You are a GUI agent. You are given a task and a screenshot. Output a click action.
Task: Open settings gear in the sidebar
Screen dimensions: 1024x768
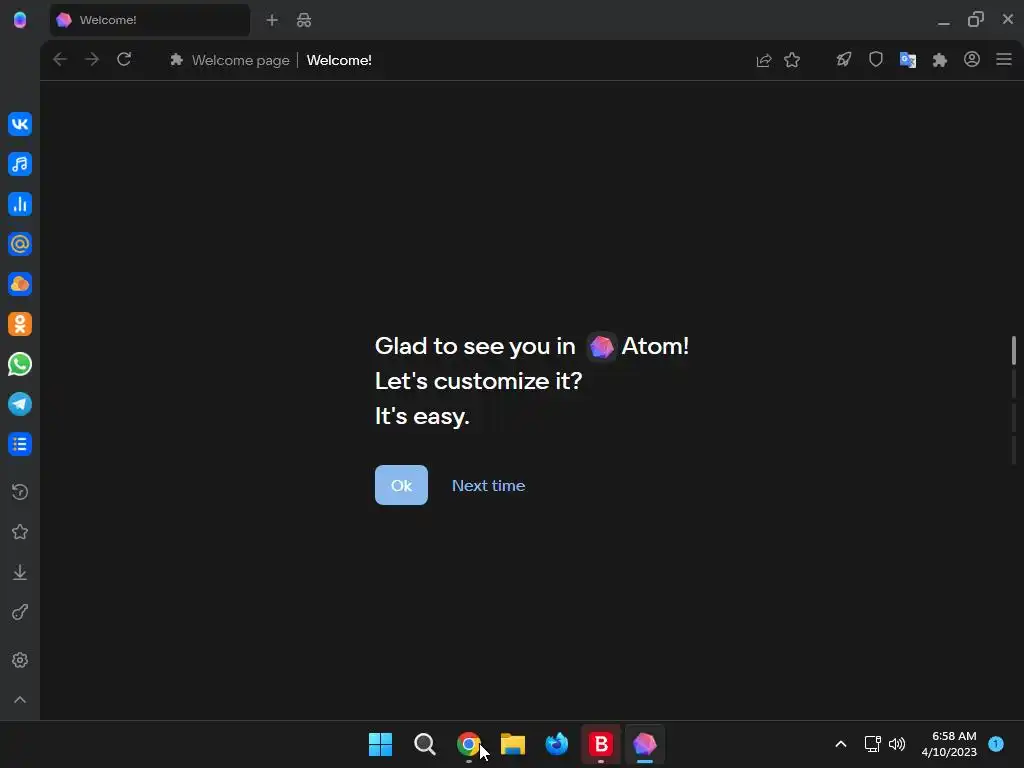tap(20, 660)
